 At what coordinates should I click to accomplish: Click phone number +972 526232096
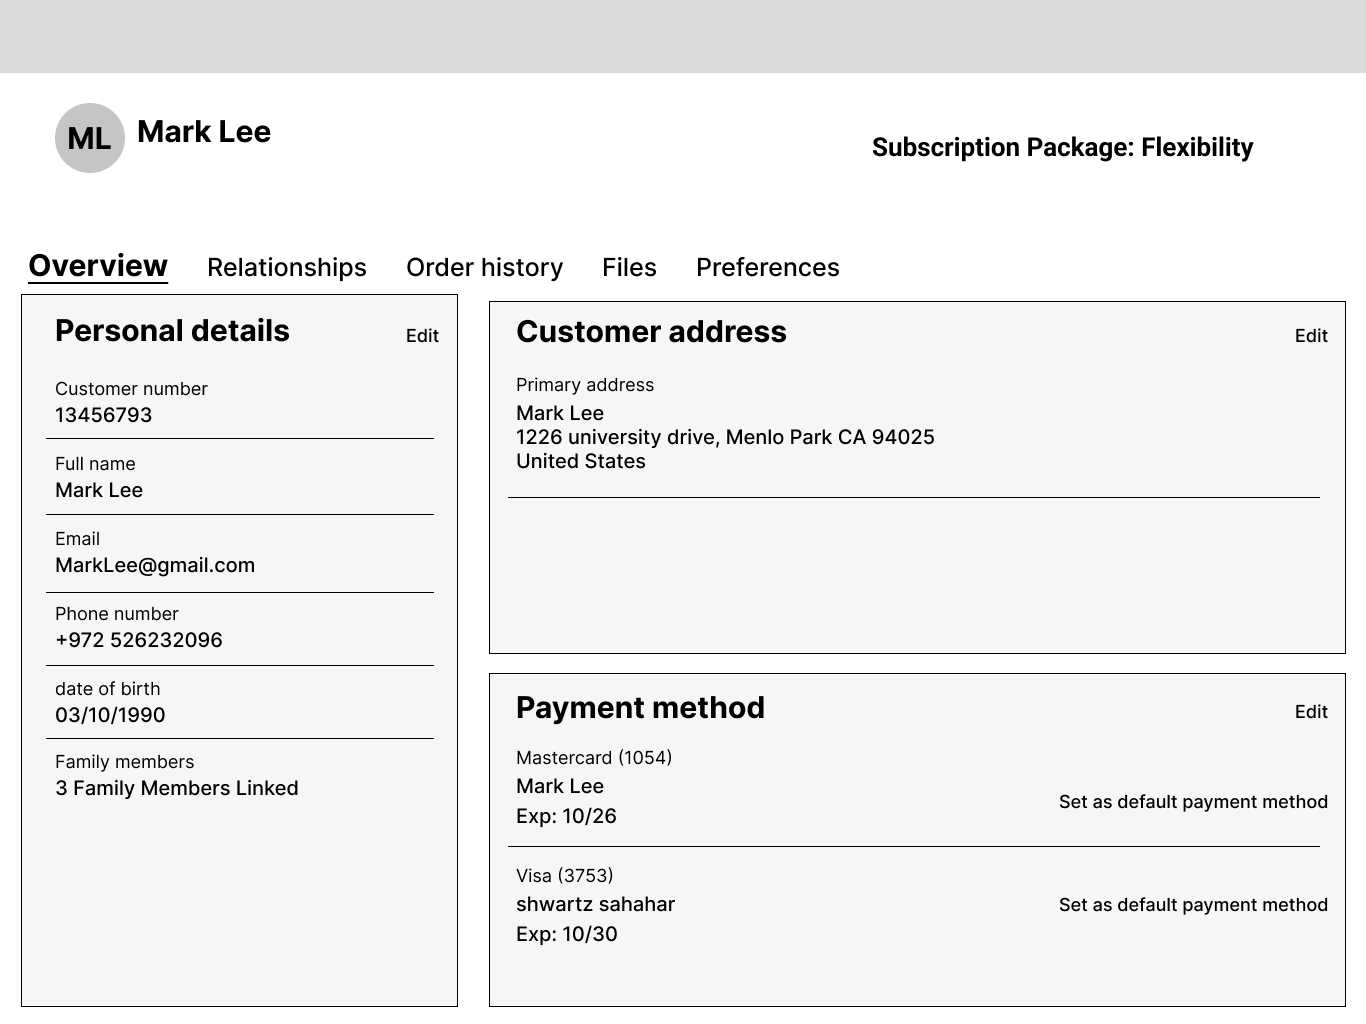[139, 640]
